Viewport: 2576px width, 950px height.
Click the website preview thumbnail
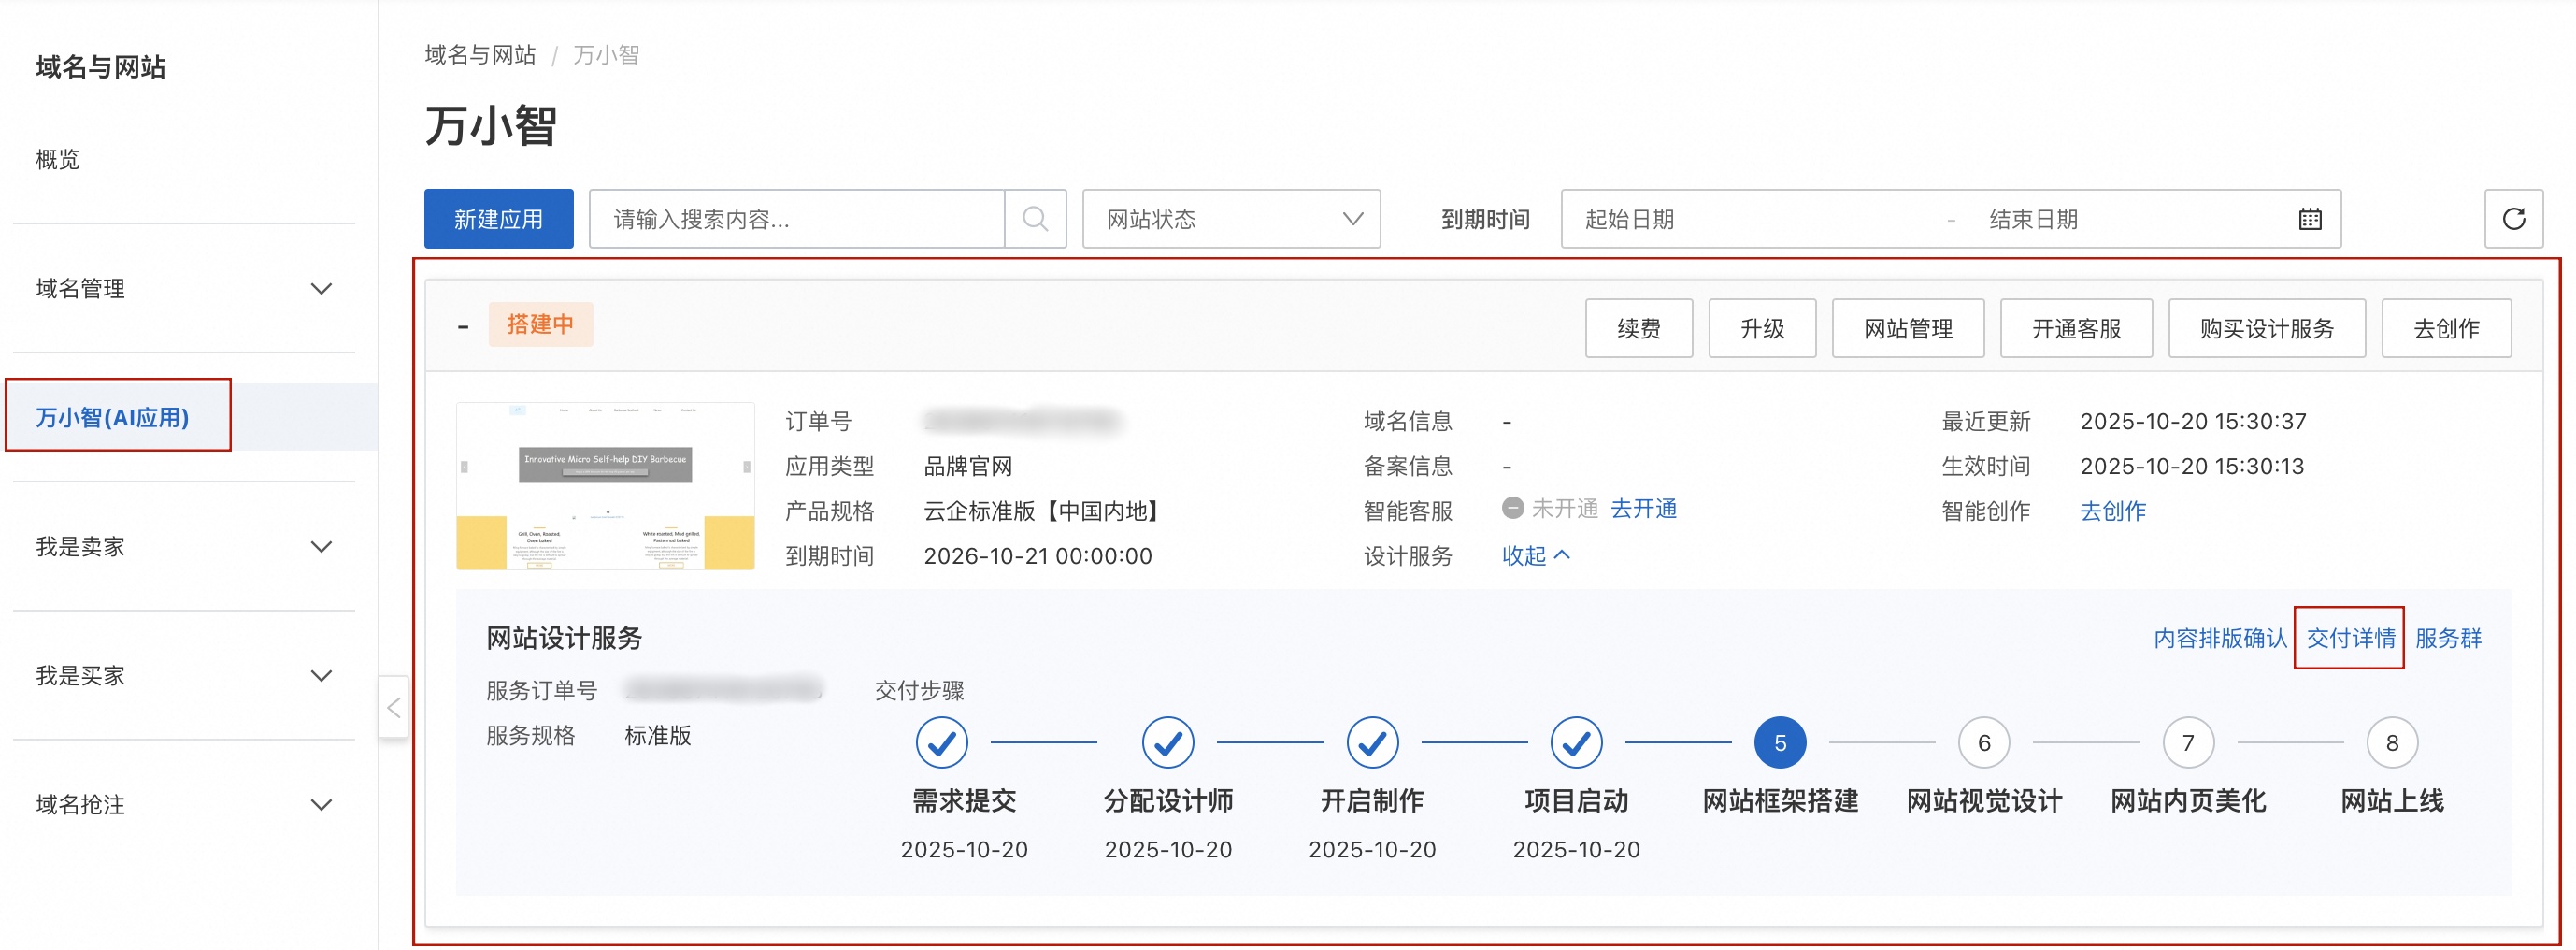coord(605,485)
